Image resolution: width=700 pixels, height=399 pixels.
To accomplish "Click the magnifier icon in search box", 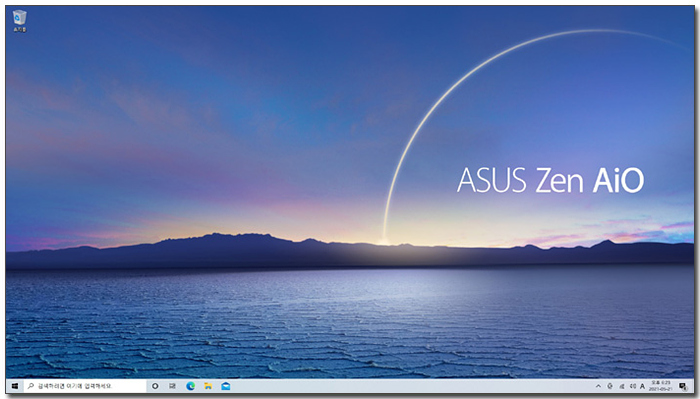I will coord(31,386).
